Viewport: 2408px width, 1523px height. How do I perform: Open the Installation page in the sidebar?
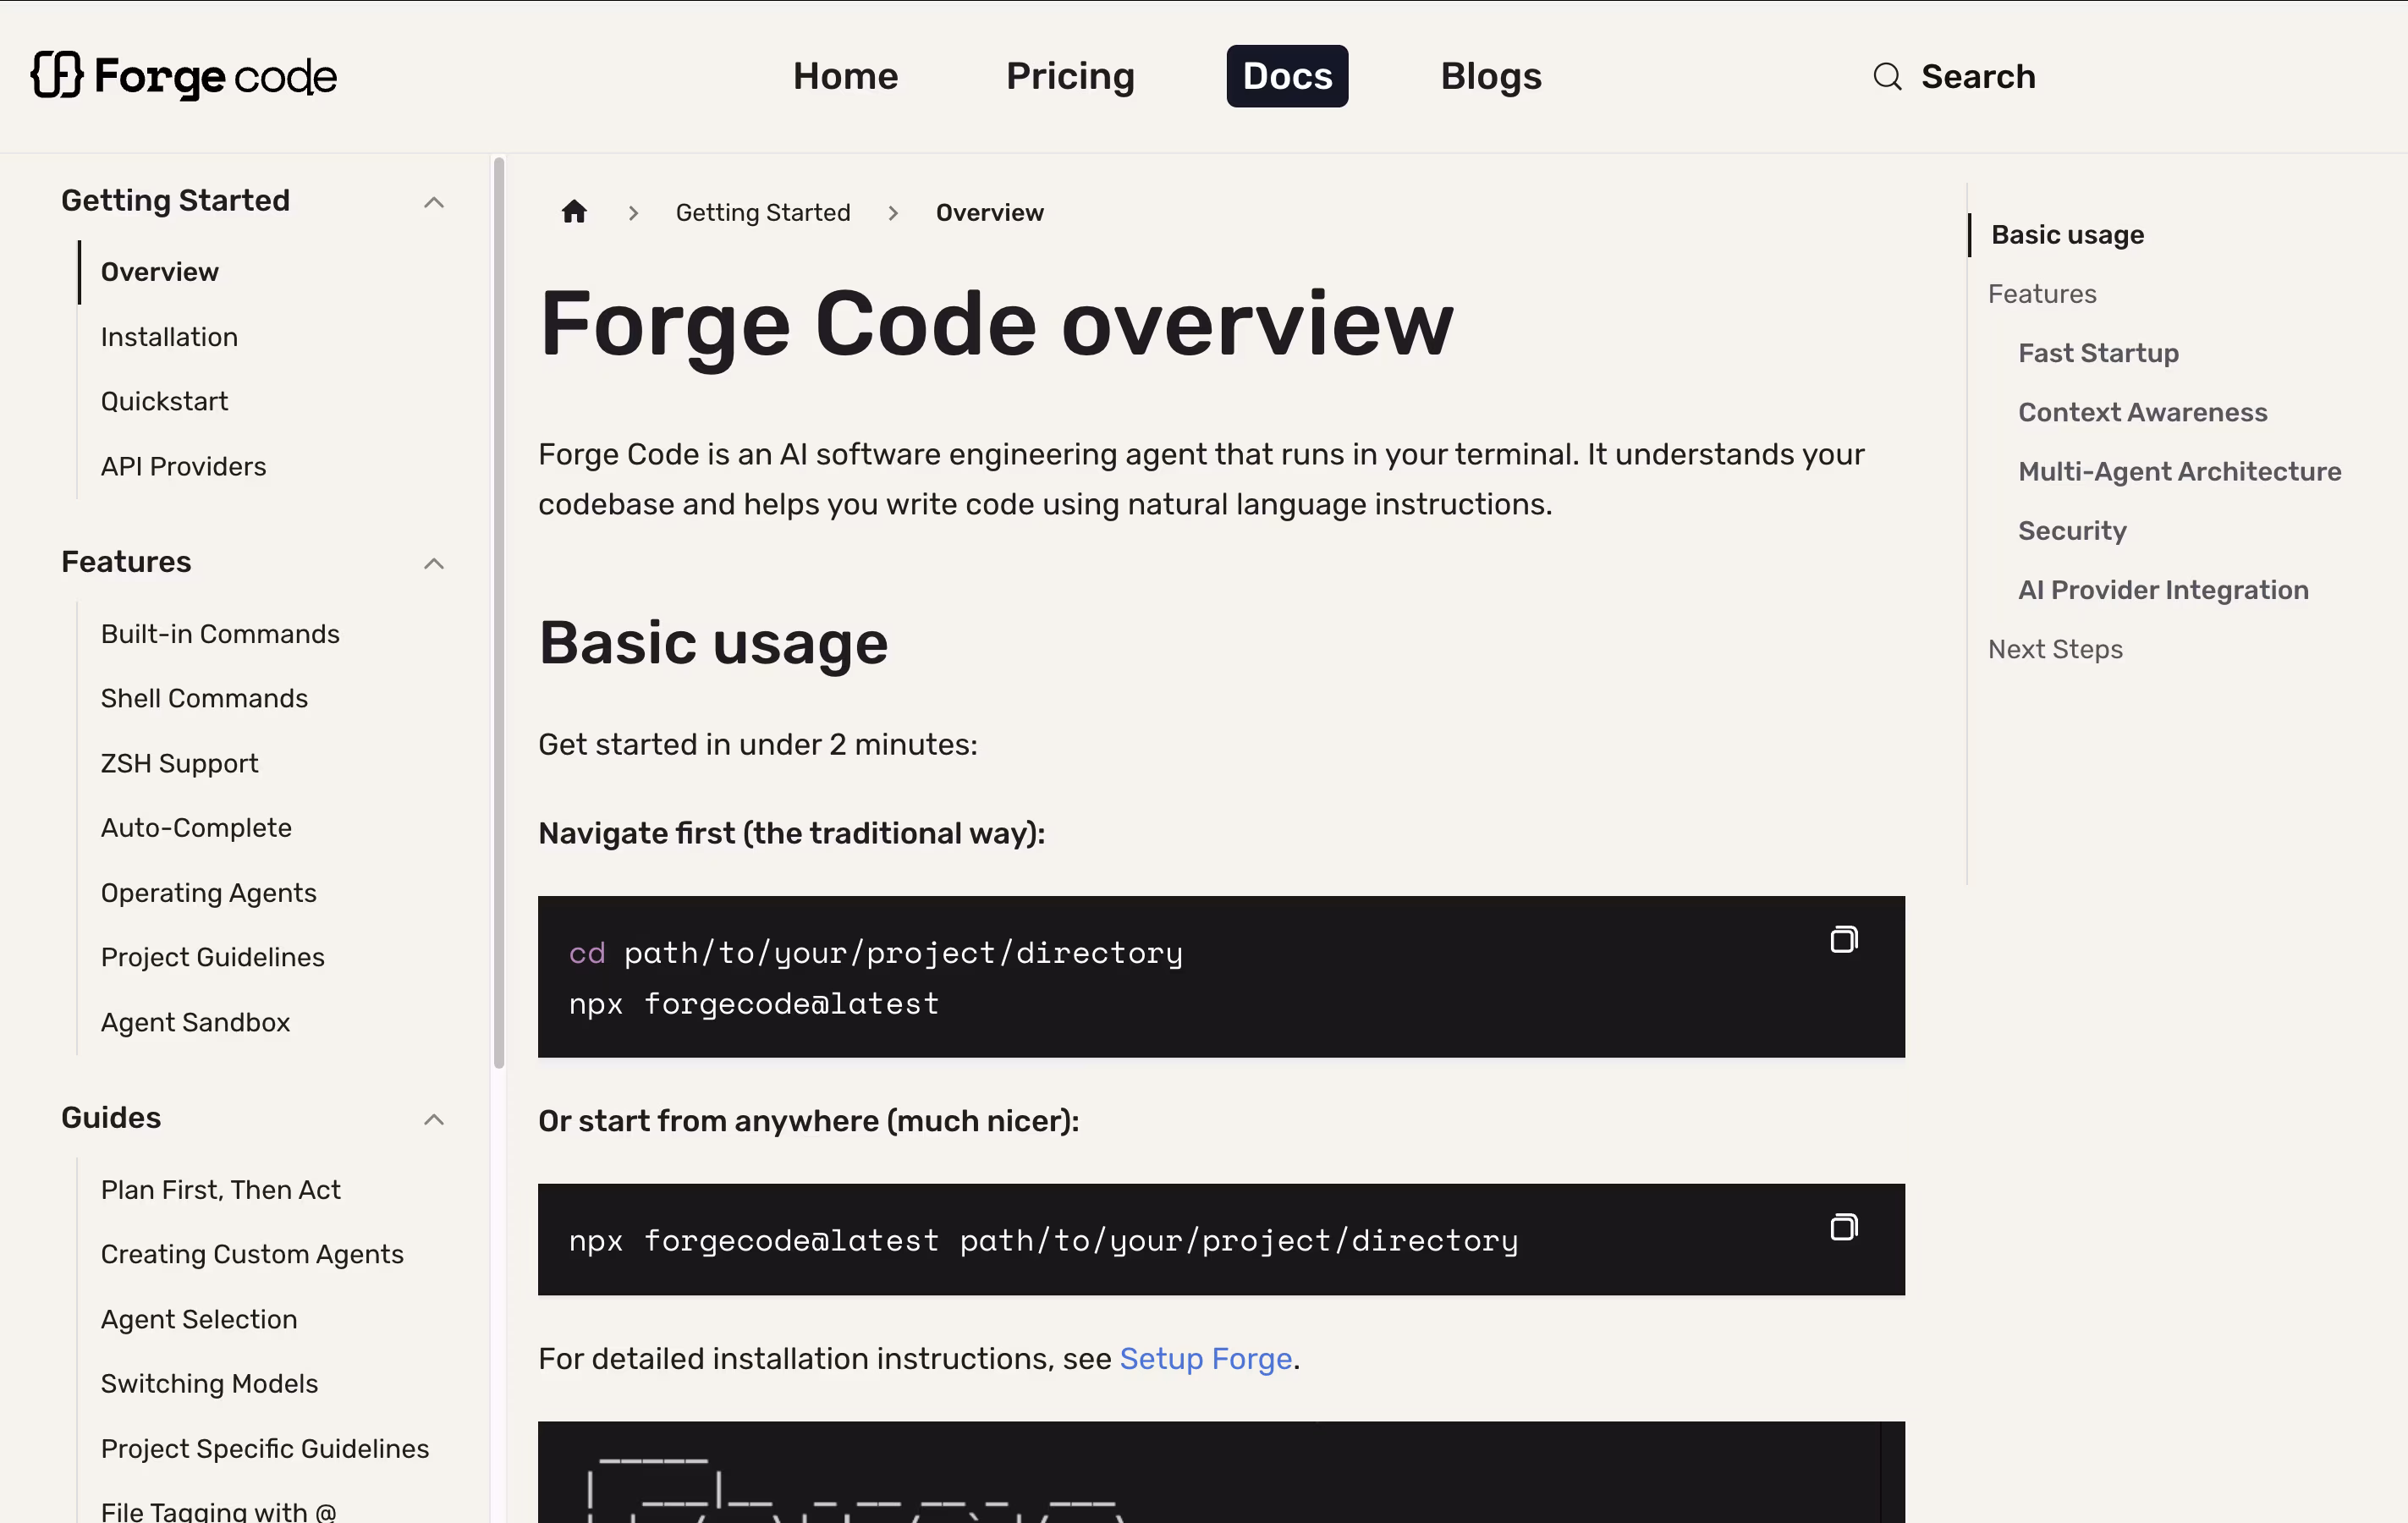coord(169,337)
